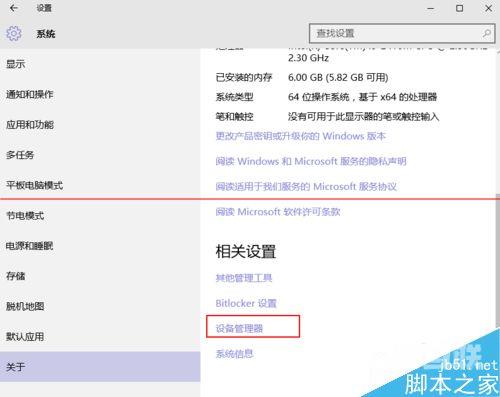This screenshot has width=500, height=397.
Task: Maximize the Settings window
Action: point(459,8)
